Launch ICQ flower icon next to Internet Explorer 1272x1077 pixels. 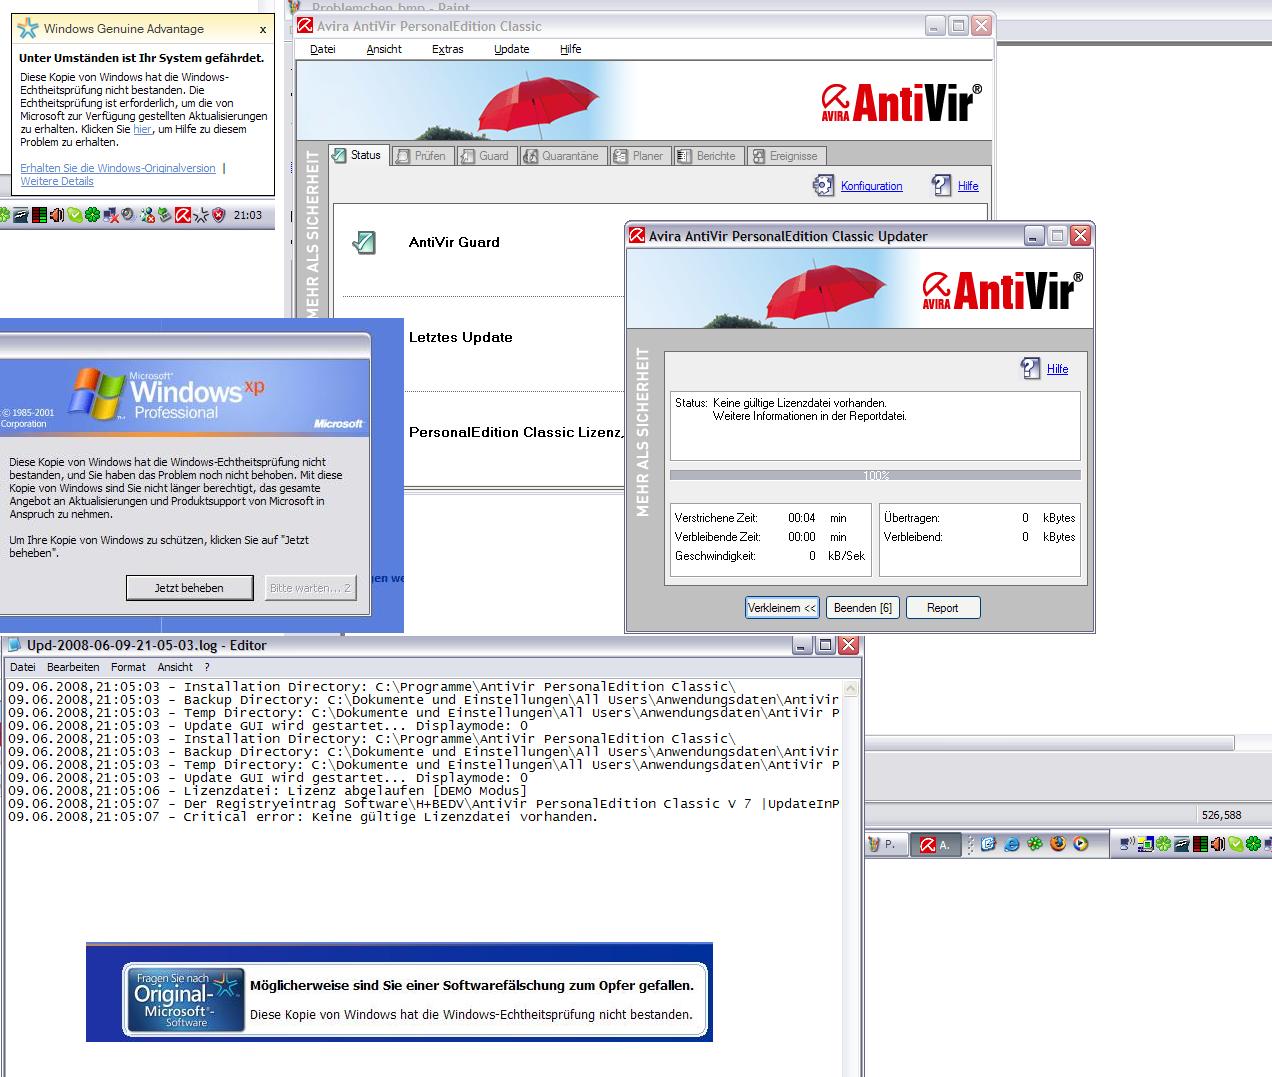click(1035, 844)
